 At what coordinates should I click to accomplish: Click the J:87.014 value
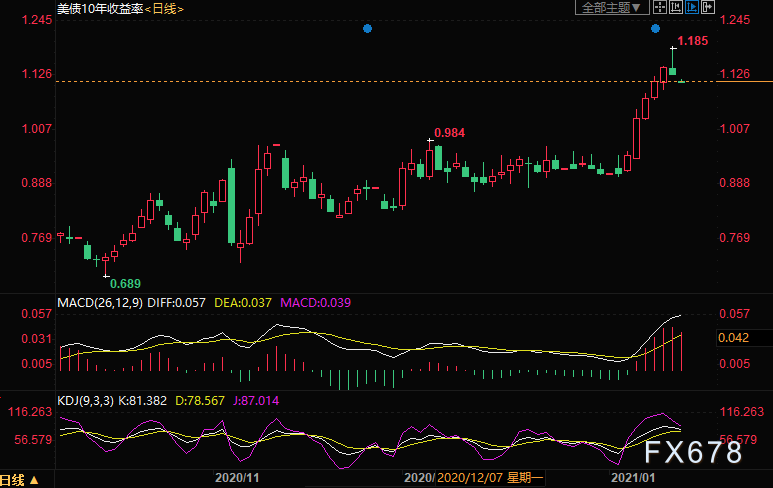(256, 401)
